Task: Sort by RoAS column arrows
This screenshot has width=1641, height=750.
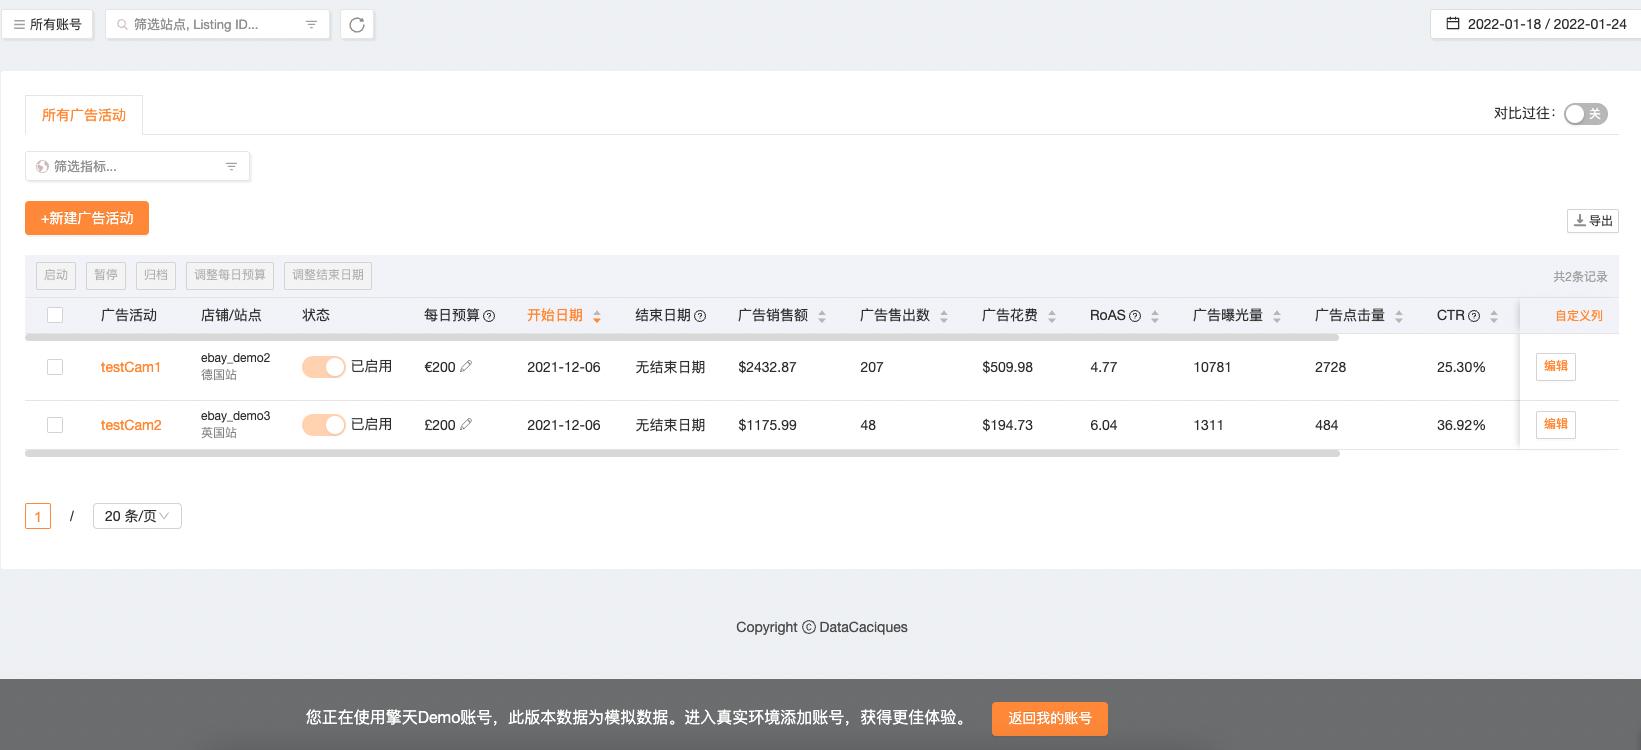Action: [1155, 316]
